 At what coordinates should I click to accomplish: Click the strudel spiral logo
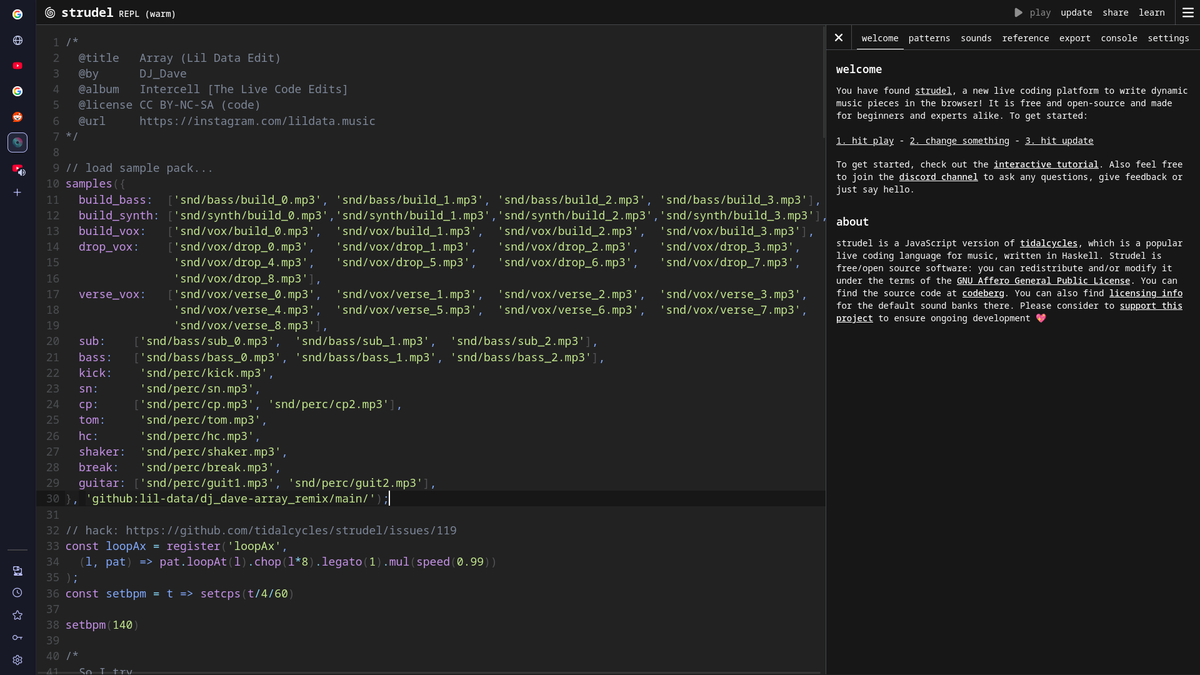point(50,13)
